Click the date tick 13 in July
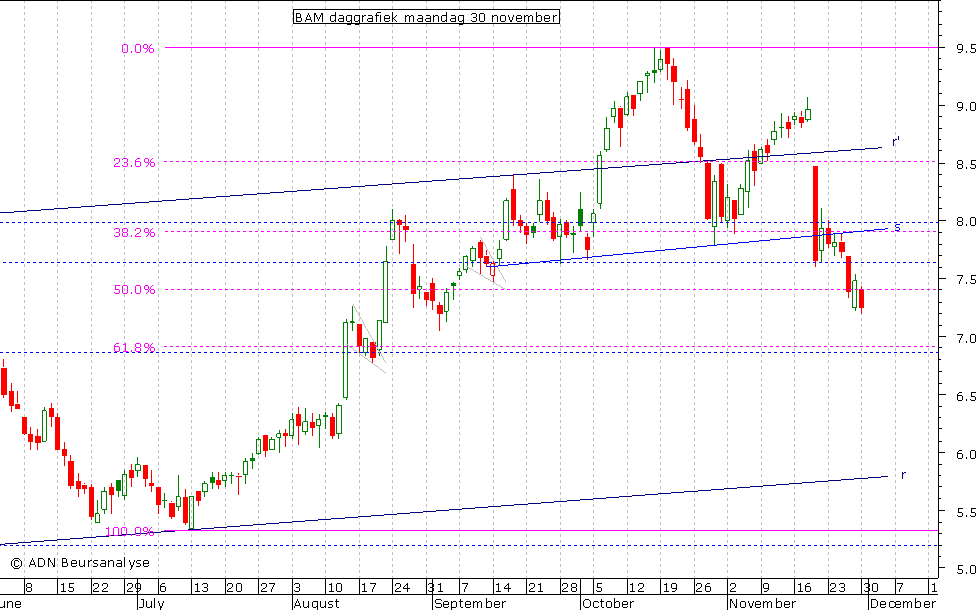 click(200, 588)
